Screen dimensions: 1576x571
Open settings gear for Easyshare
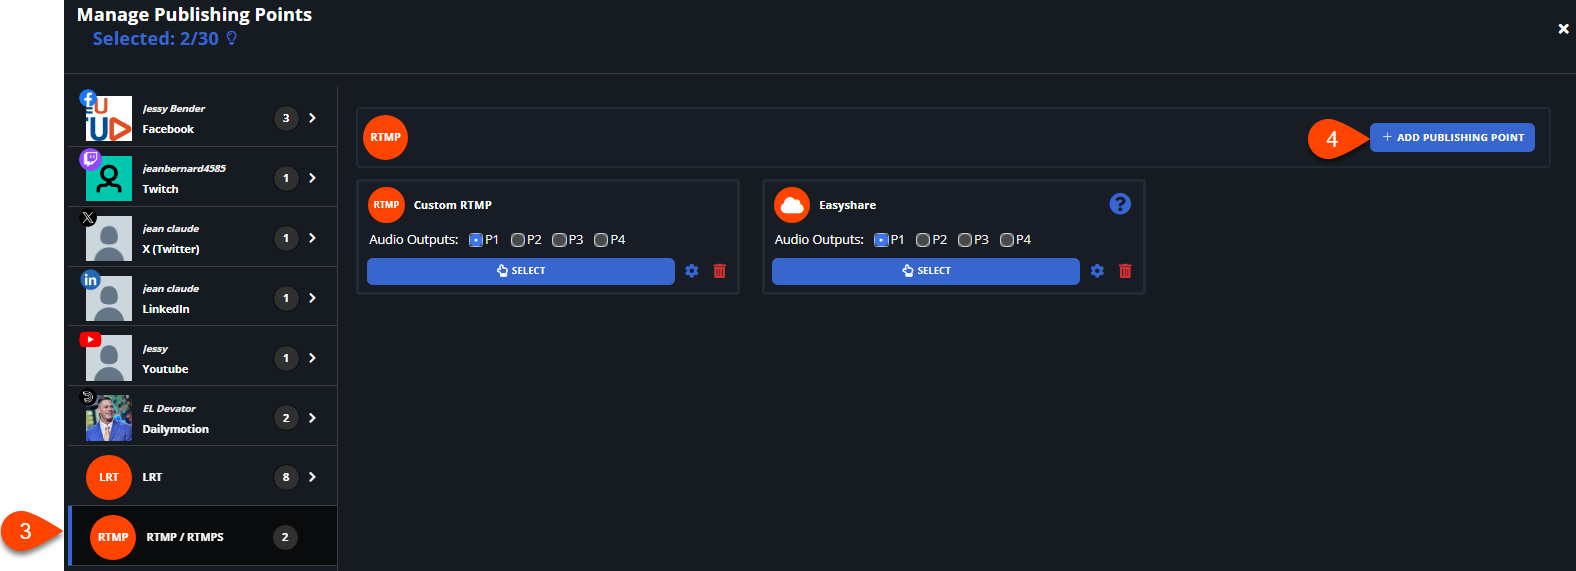pos(1097,271)
